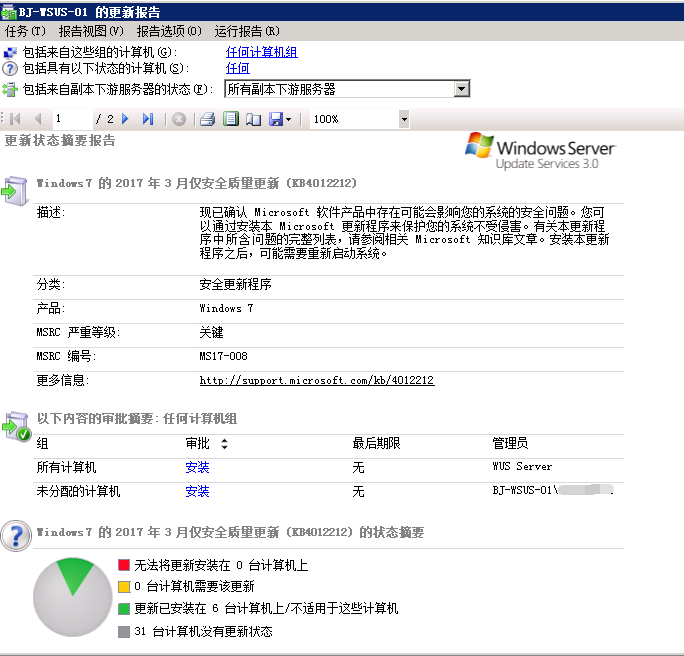The image size is (684, 656).
Task: Click 安全更新程序 classification value
Action: [x=236, y=284]
